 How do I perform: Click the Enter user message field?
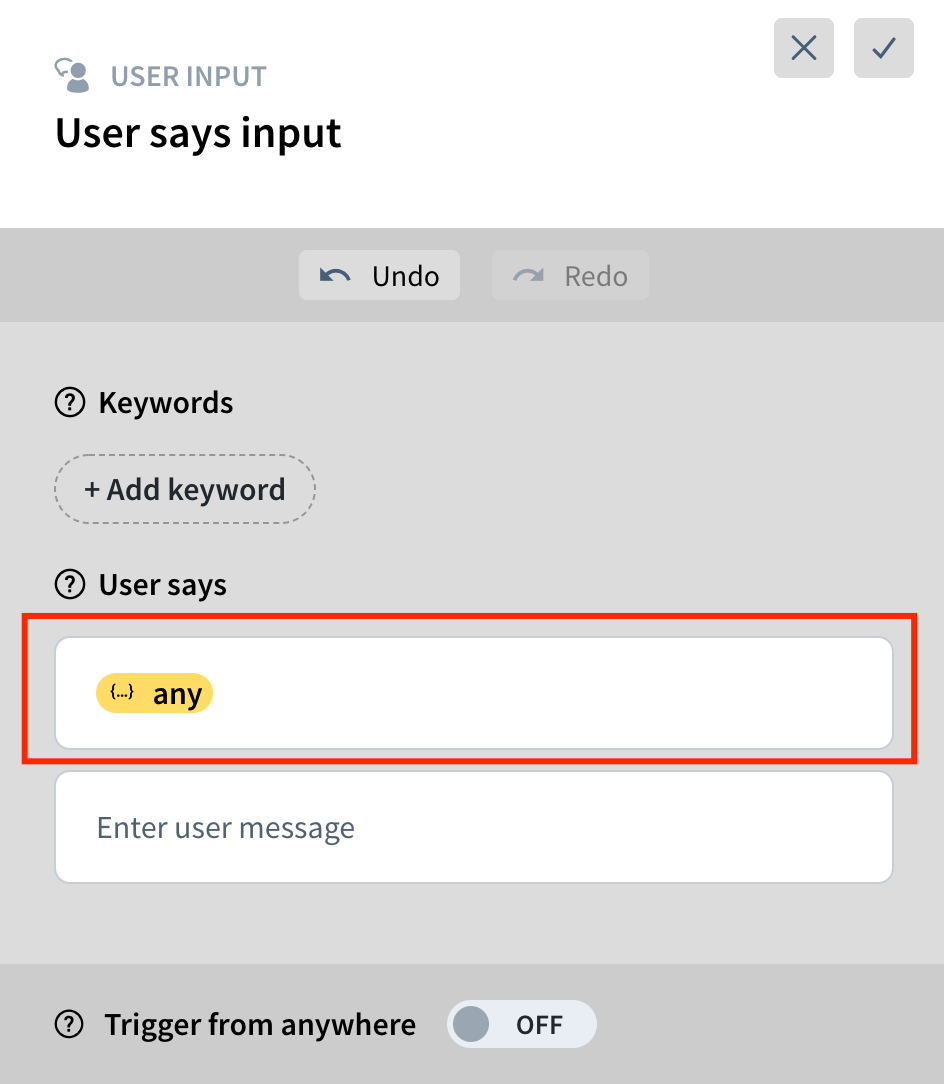click(474, 827)
